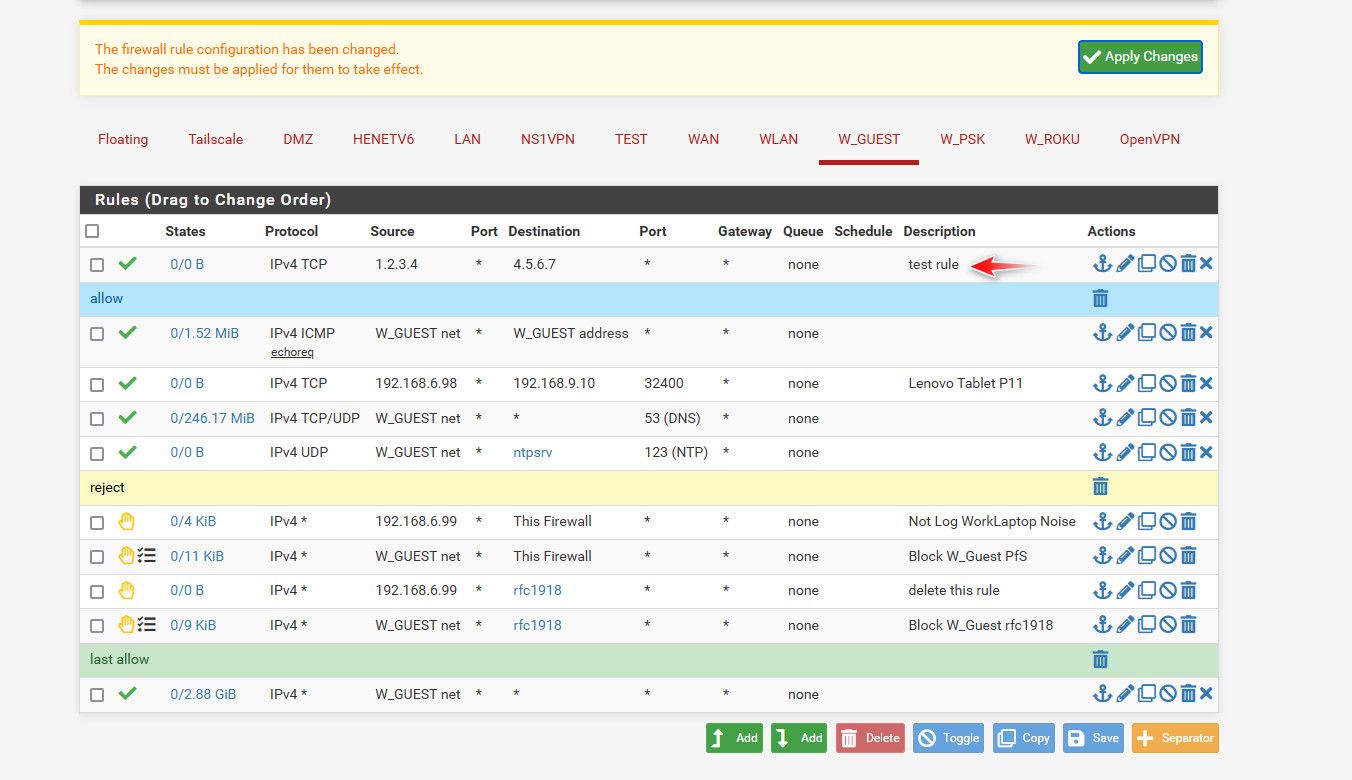
Task: Click log icon on Block W_Guest rfc1918 row
Action: click(x=147, y=625)
